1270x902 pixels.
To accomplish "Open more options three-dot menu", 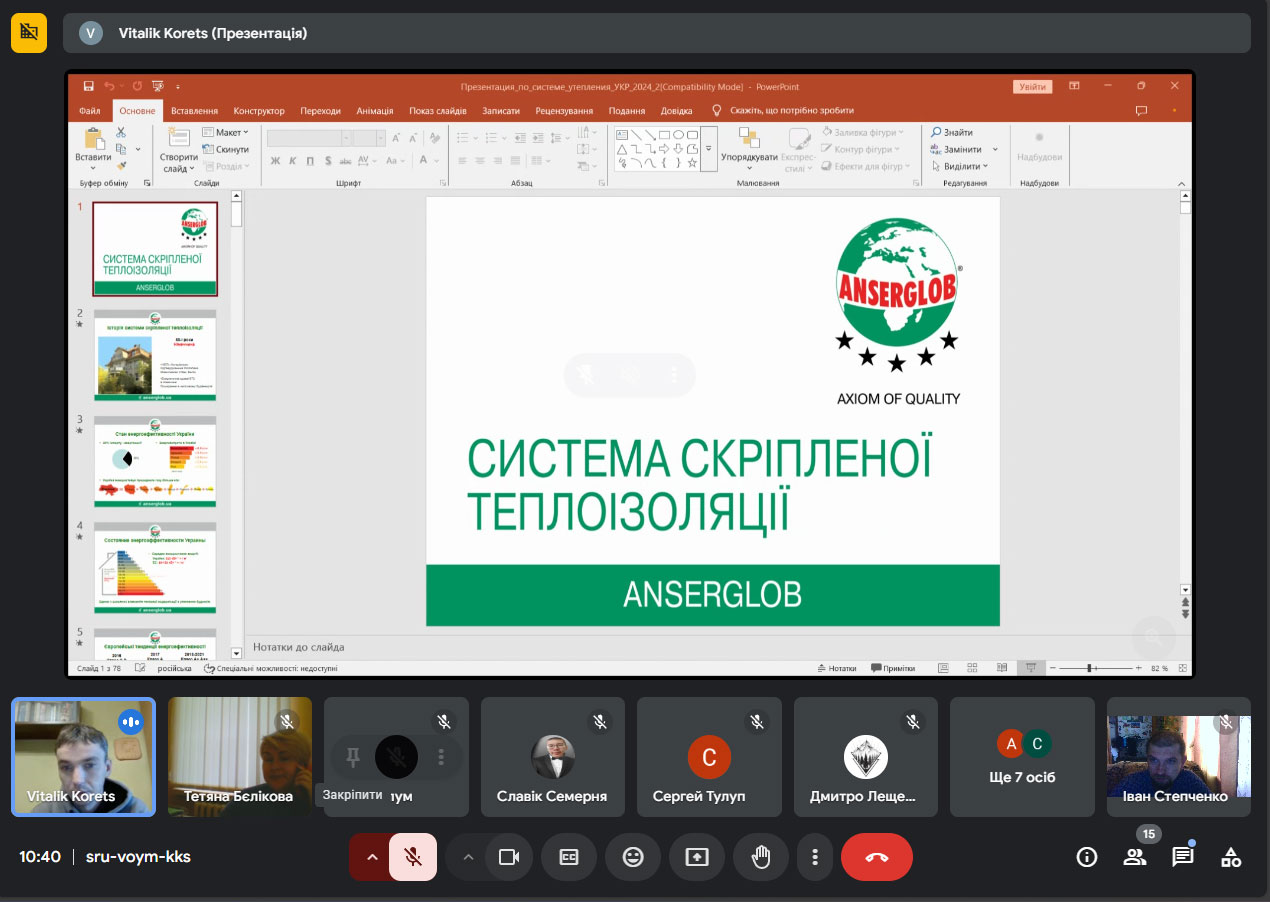I will point(816,857).
